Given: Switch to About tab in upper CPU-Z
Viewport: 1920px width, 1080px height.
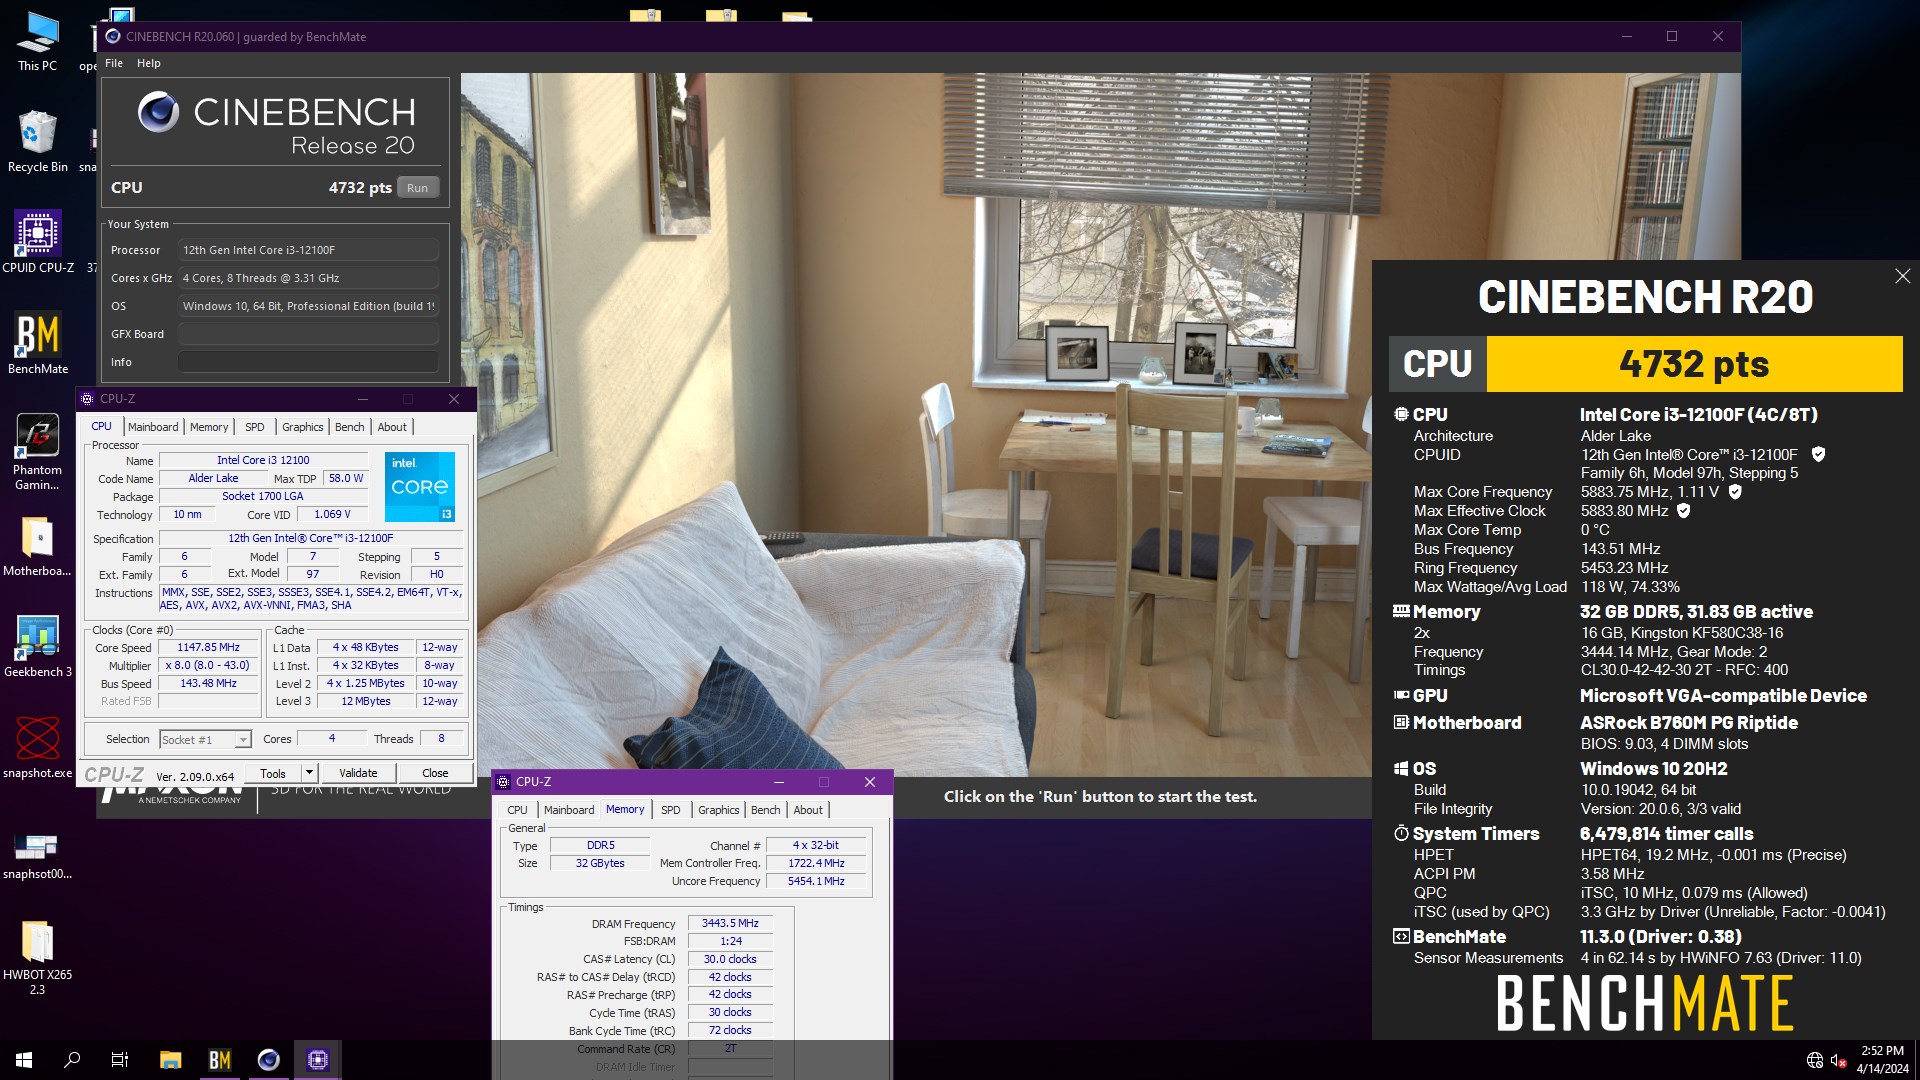Looking at the screenshot, I should coord(392,427).
